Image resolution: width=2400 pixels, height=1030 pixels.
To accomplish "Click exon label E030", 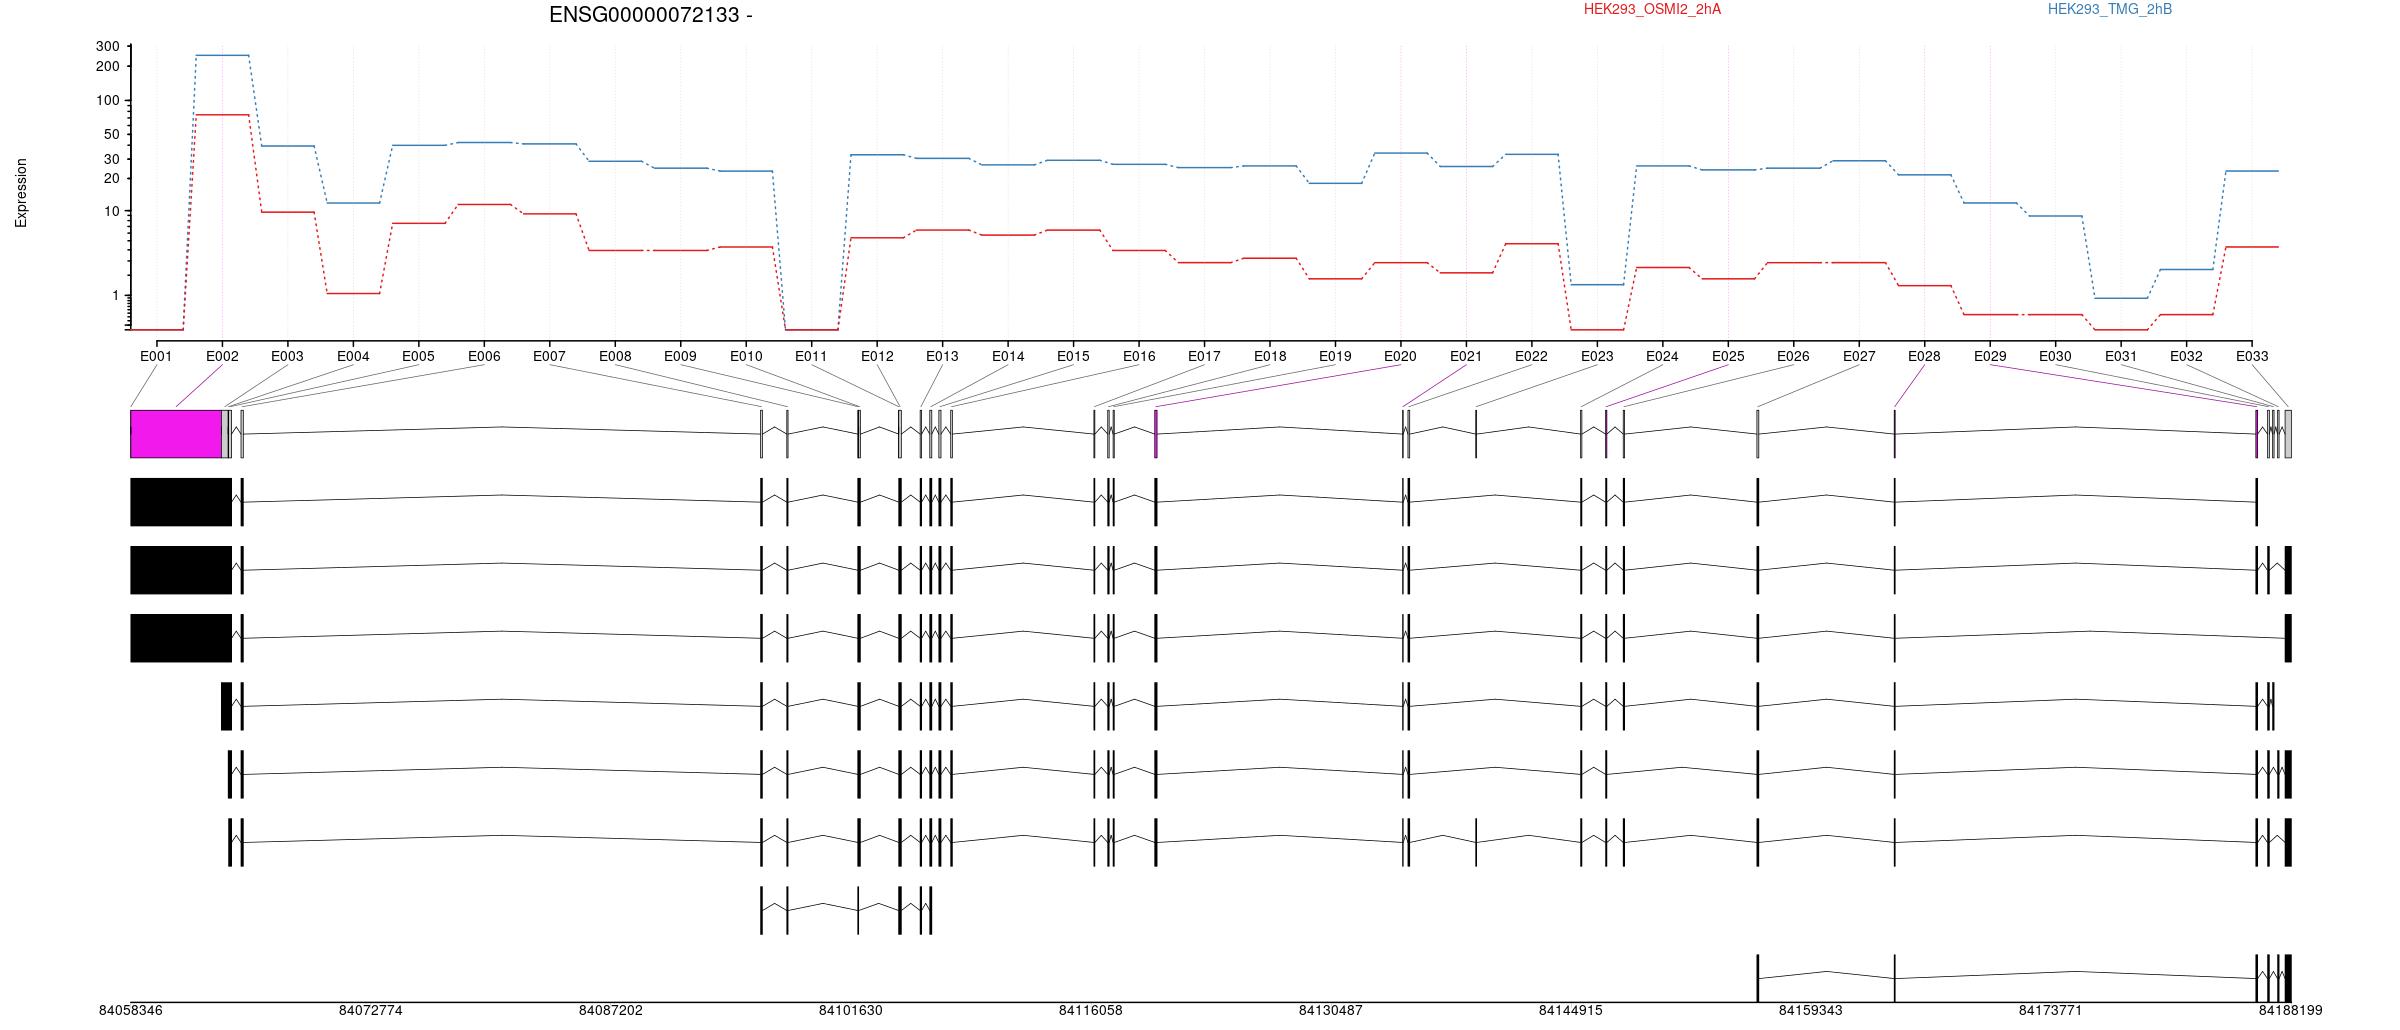I will click(2055, 356).
